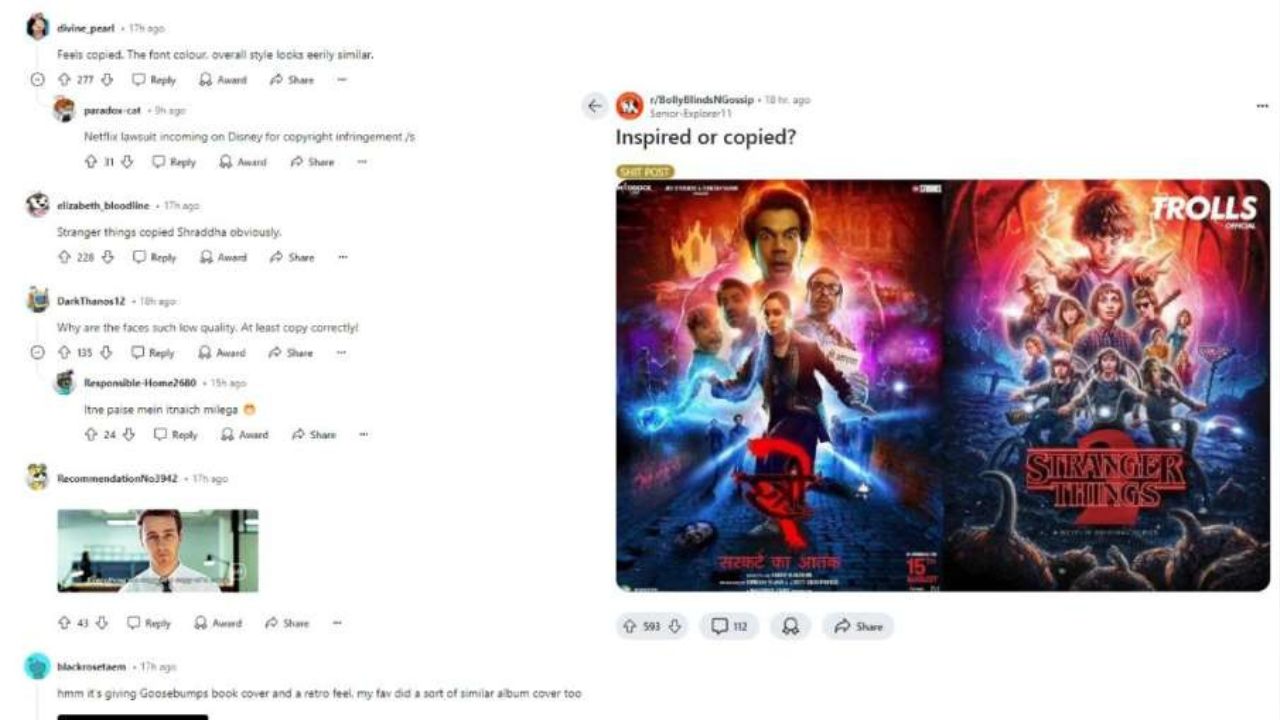The width and height of the screenshot is (1280, 720).
Task: Open post options three-dot menu
Action: 1262,106
